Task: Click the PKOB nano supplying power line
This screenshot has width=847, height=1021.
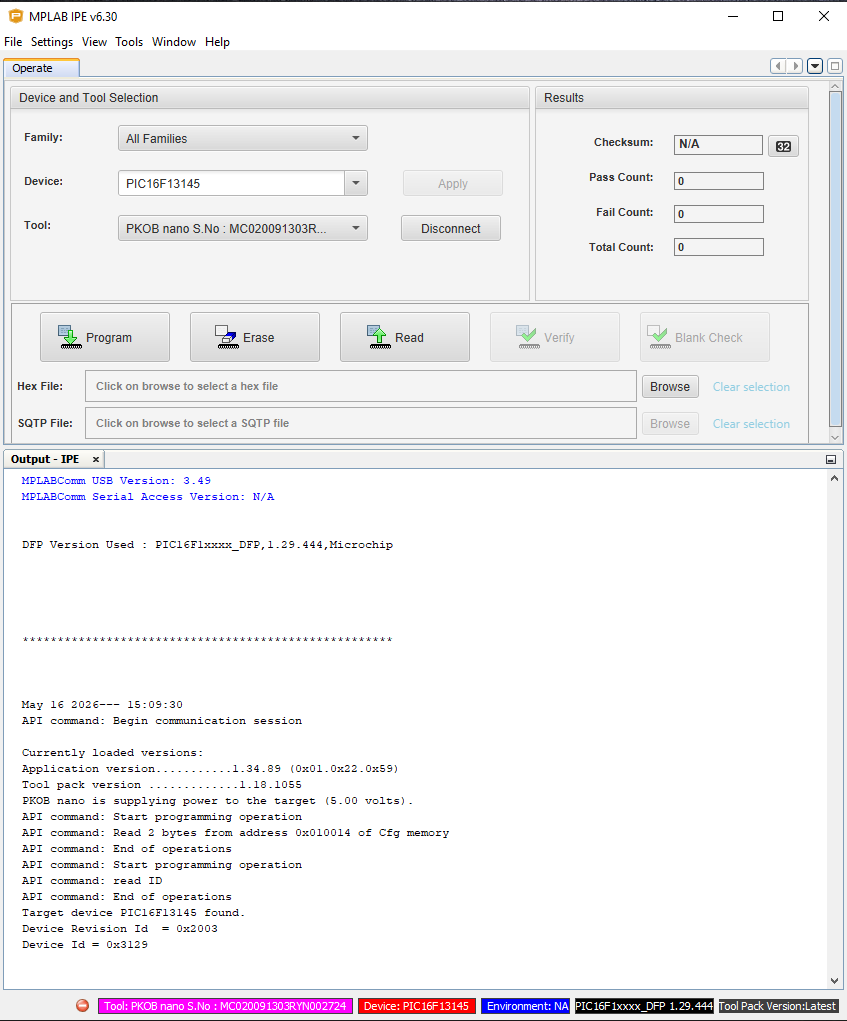Action: pos(217,801)
